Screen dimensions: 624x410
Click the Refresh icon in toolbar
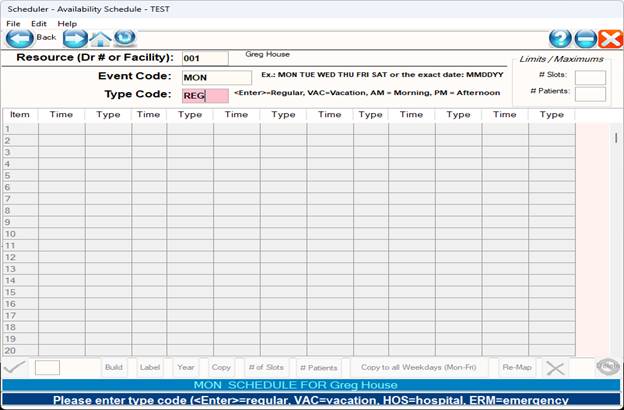pyautogui.click(x=124, y=38)
